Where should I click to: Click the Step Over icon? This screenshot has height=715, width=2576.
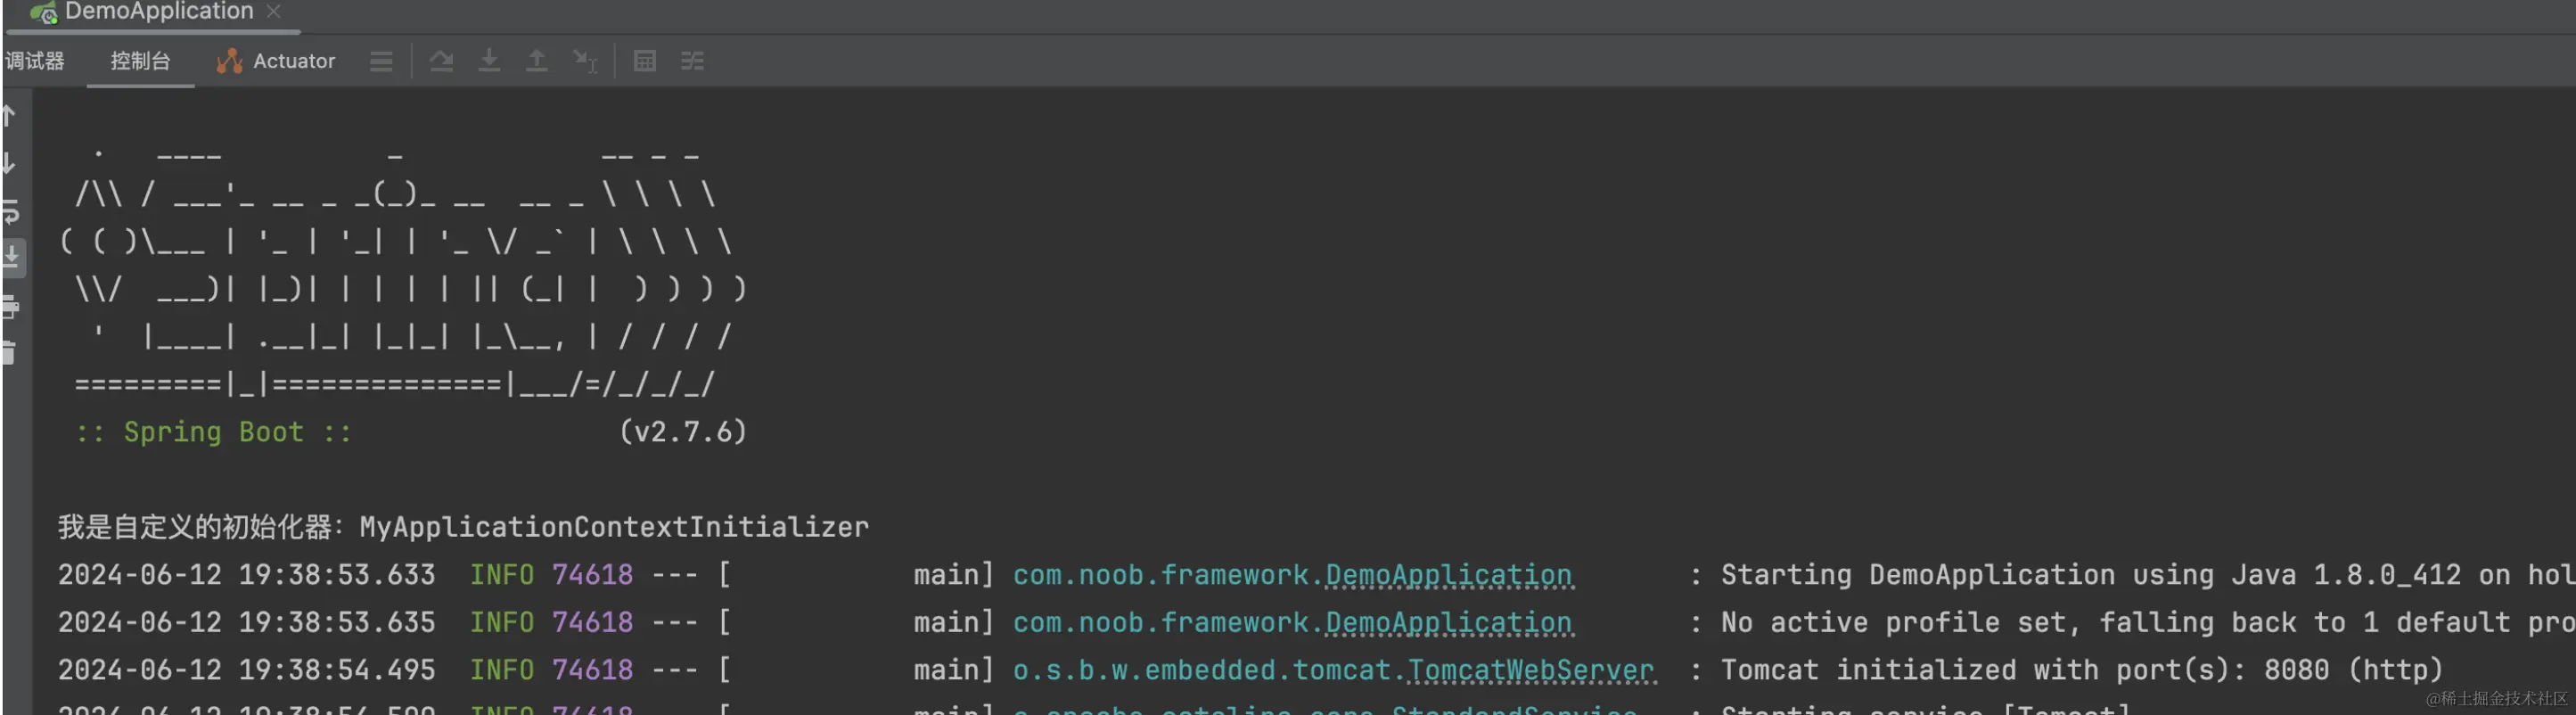[x=441, y=61]
